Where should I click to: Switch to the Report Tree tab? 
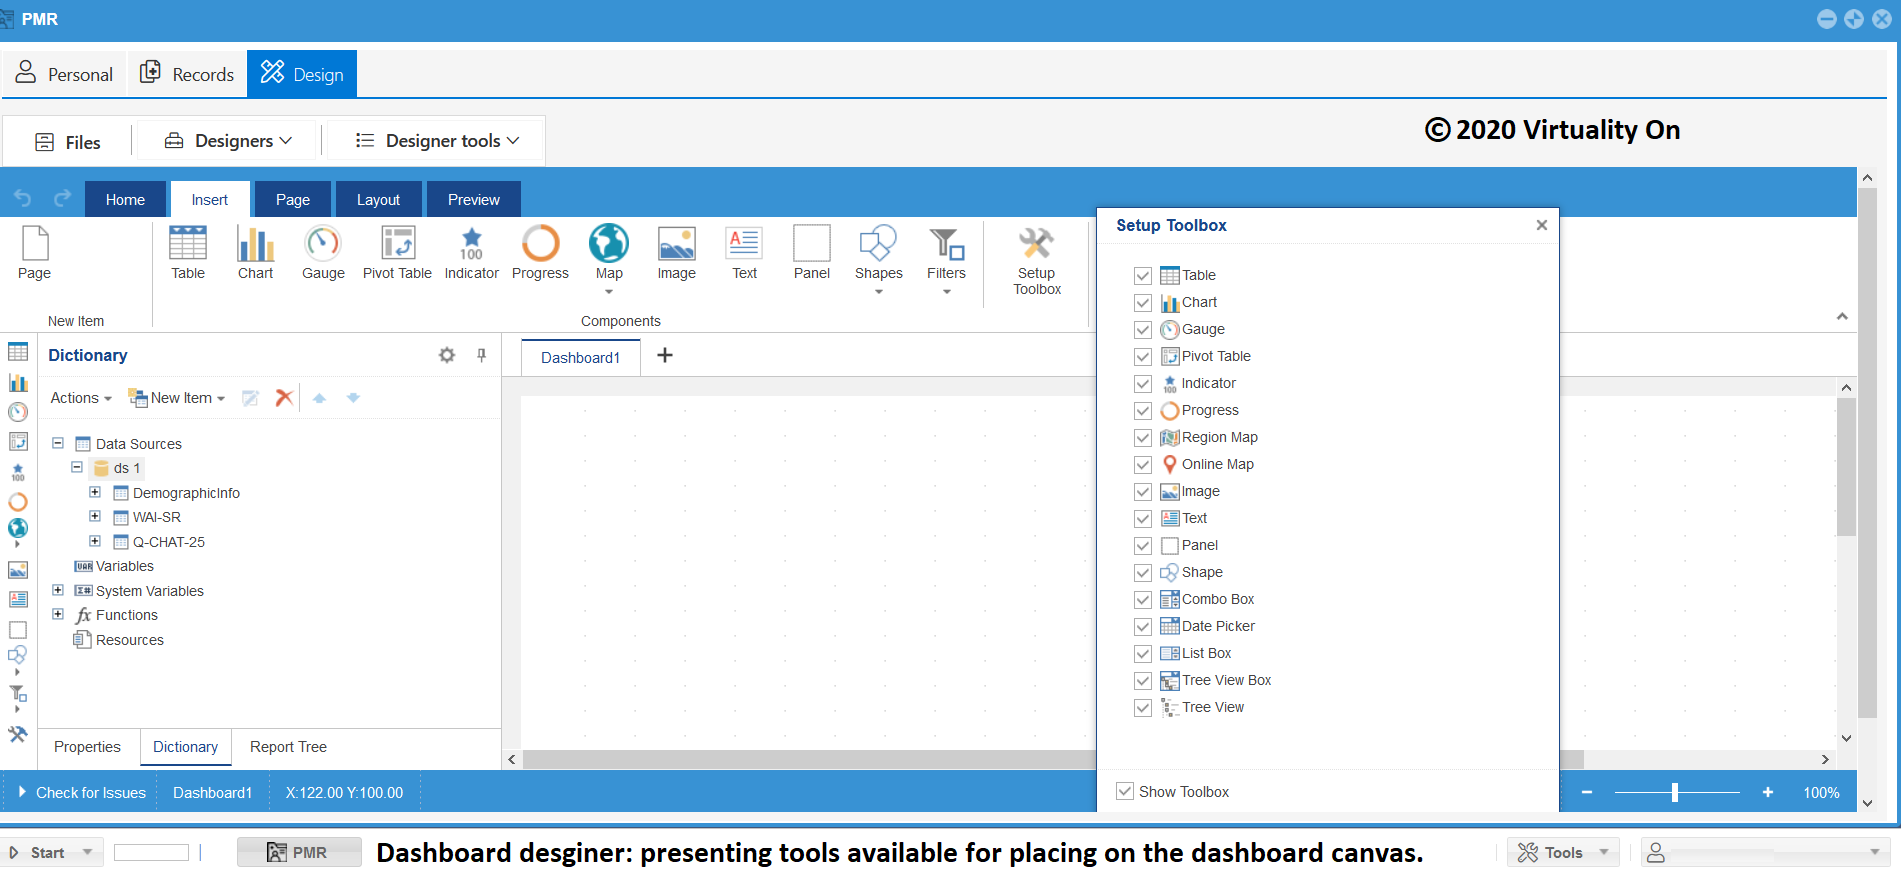288,747
